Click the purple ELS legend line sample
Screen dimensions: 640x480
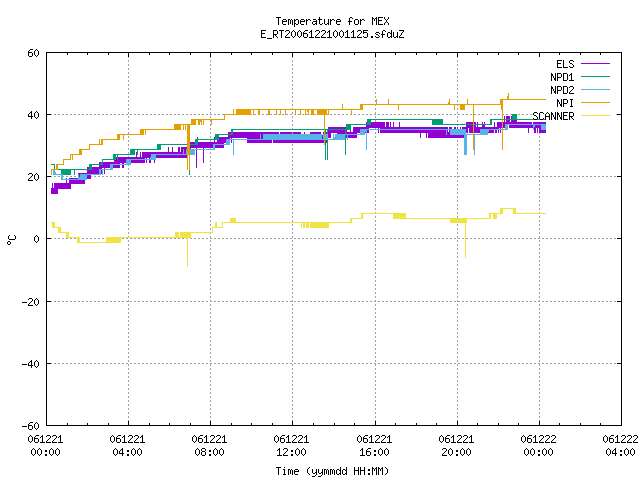(x=596, y=64)
